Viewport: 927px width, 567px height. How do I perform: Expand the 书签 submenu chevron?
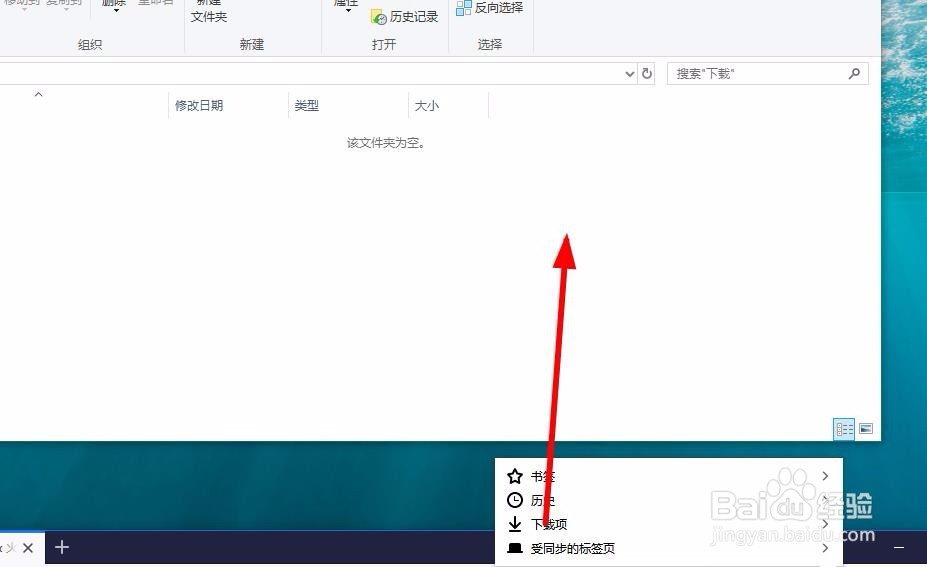825,476
